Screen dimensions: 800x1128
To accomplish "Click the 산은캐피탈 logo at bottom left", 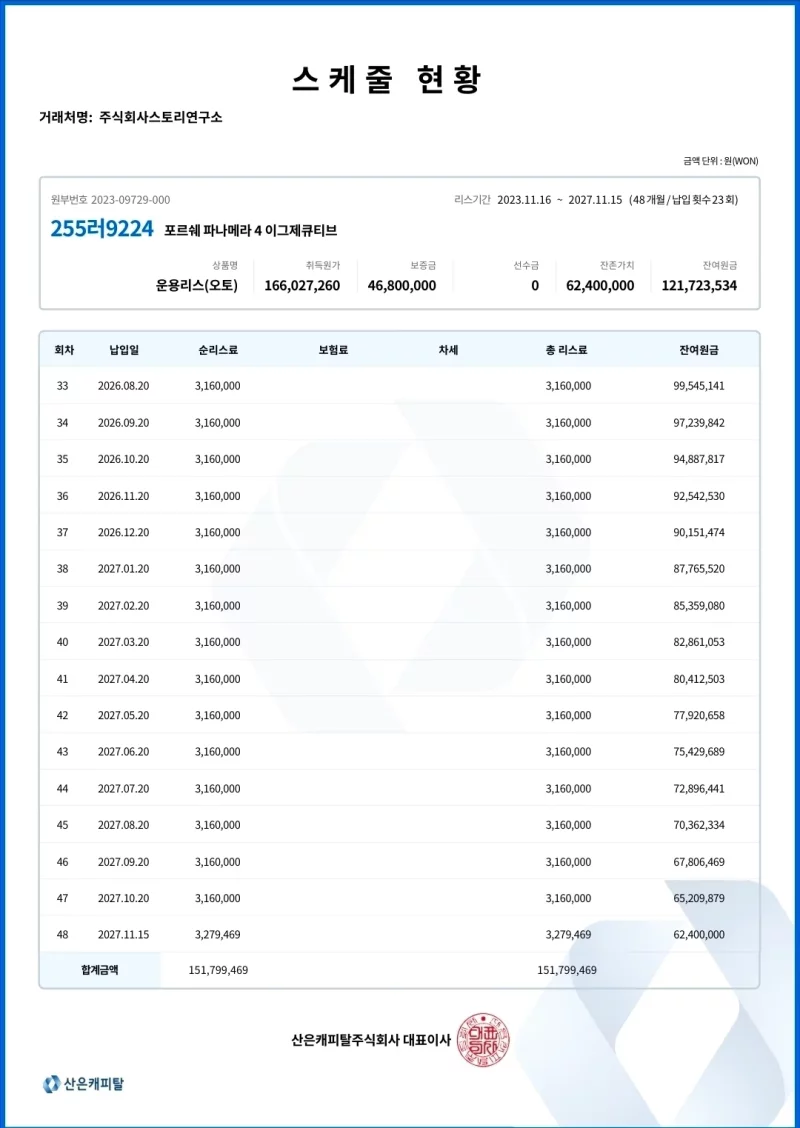I will click(x=84, y=1083).
